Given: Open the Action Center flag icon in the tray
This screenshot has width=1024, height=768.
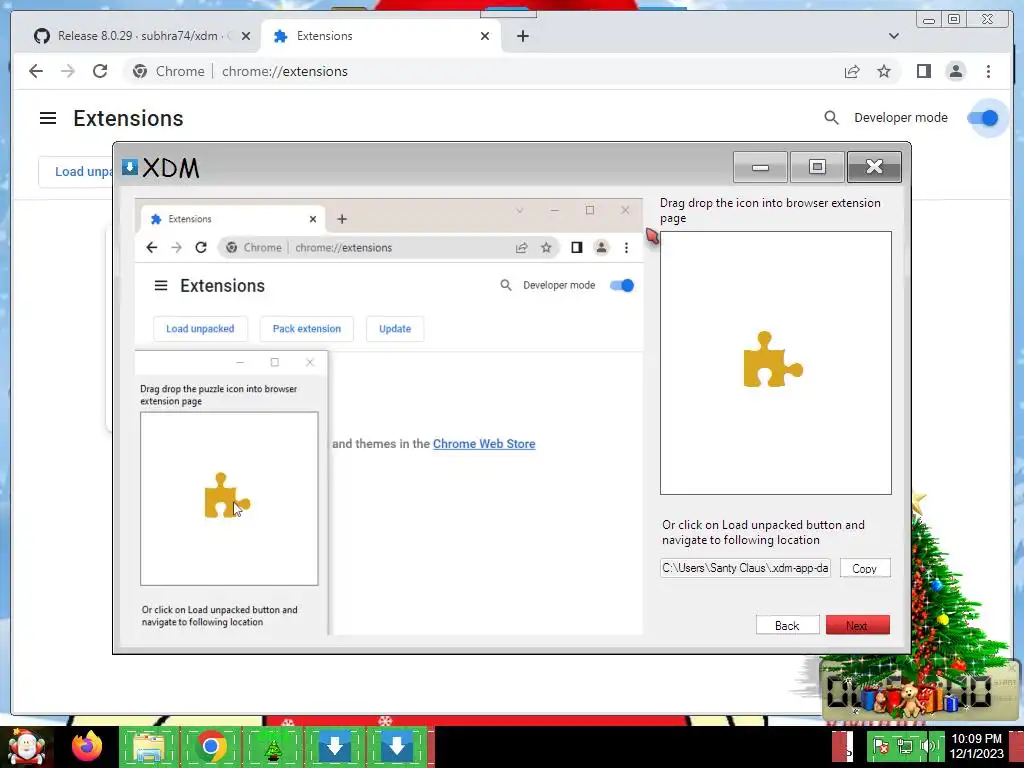Looking at the screenshot, I should (x=881, y=746).
